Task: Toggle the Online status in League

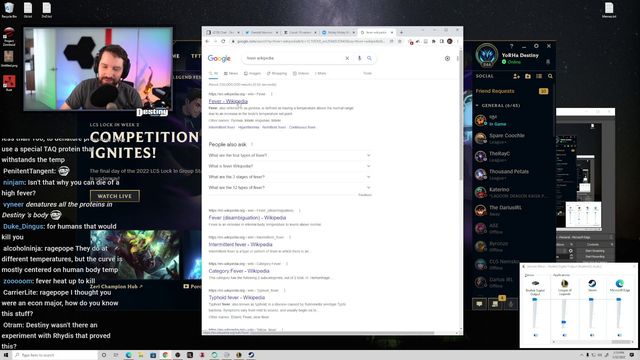Action: click(x=511, y=62)
